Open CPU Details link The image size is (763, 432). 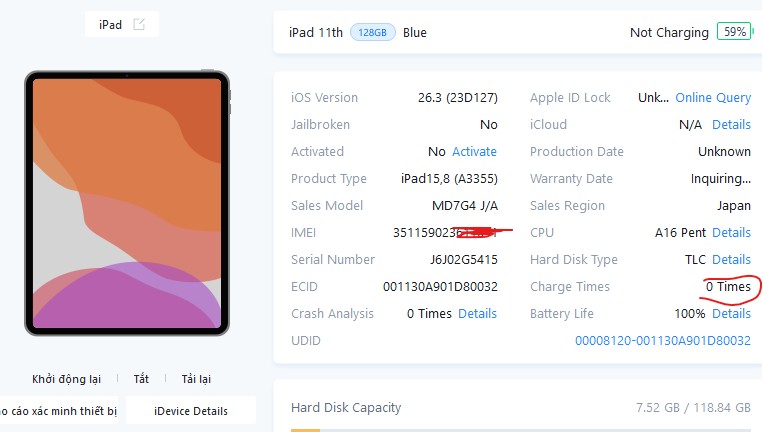(731, 233)
